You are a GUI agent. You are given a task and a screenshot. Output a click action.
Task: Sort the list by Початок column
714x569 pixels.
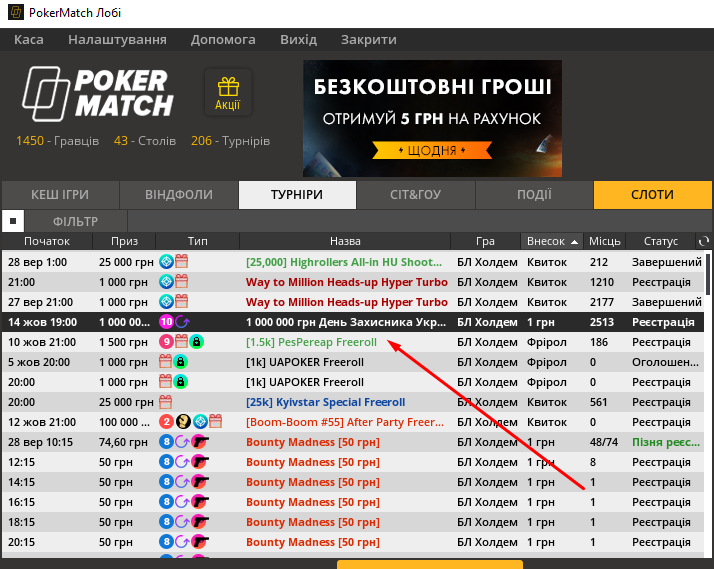[47, 241]
